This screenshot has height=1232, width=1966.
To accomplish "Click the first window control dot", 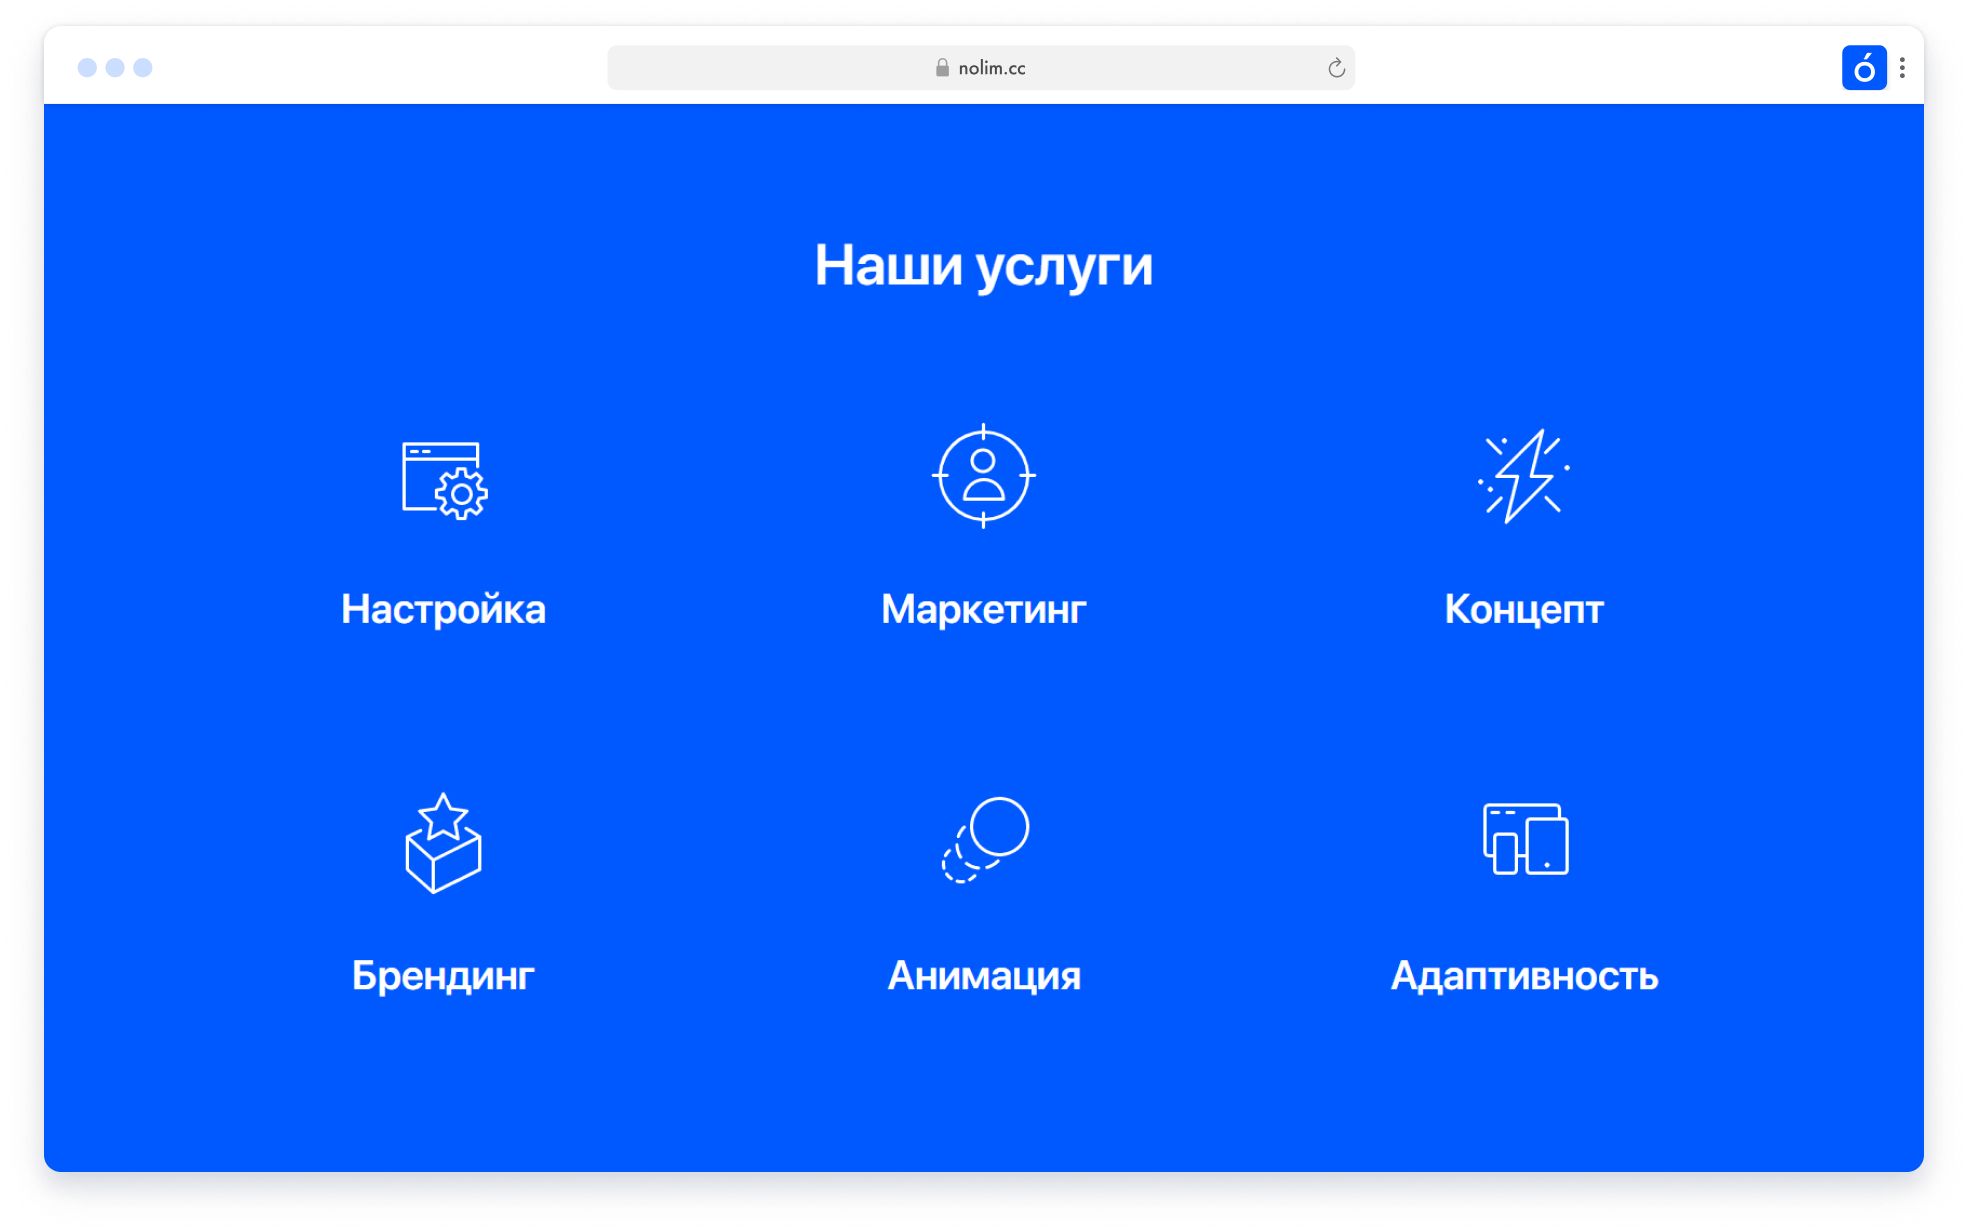I will coord(87,67).
